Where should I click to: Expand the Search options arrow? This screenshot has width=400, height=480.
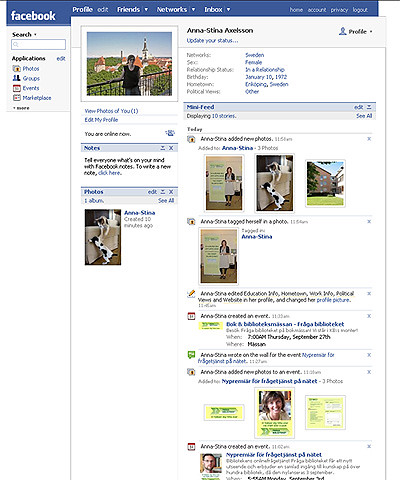point(35,35)
